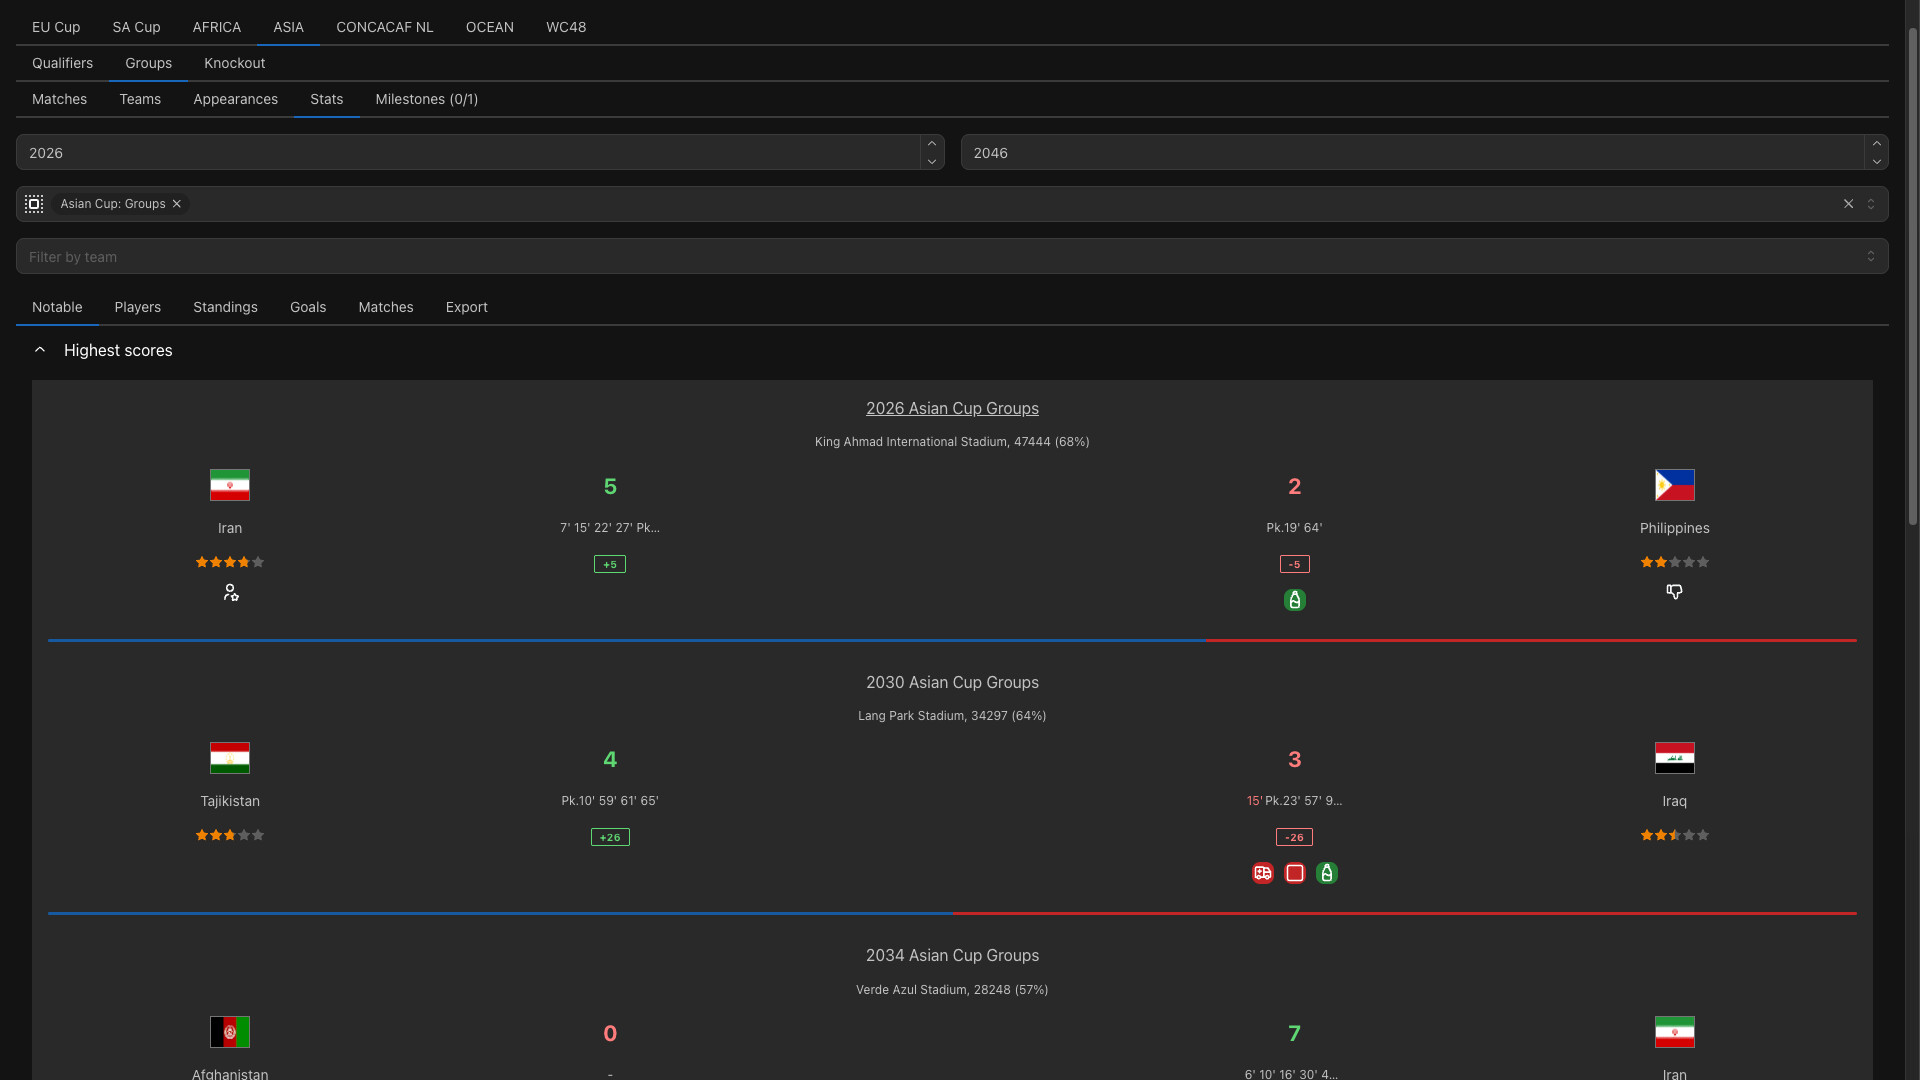Click the -26 rating badge for Iraq
Viewport: 1920px width, 1080px height.
1294,837
